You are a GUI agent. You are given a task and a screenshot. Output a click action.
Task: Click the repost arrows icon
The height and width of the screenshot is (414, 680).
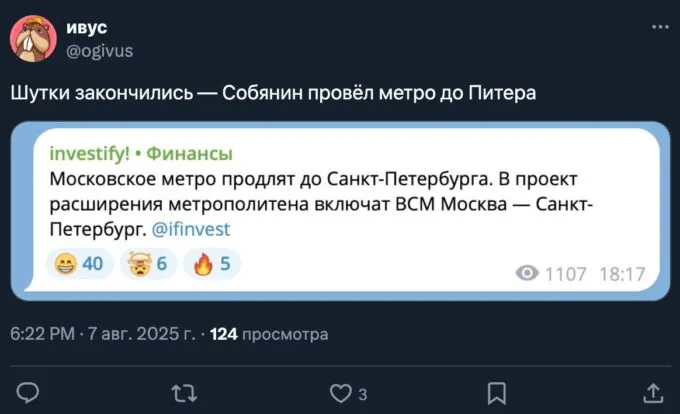point(183,391)
